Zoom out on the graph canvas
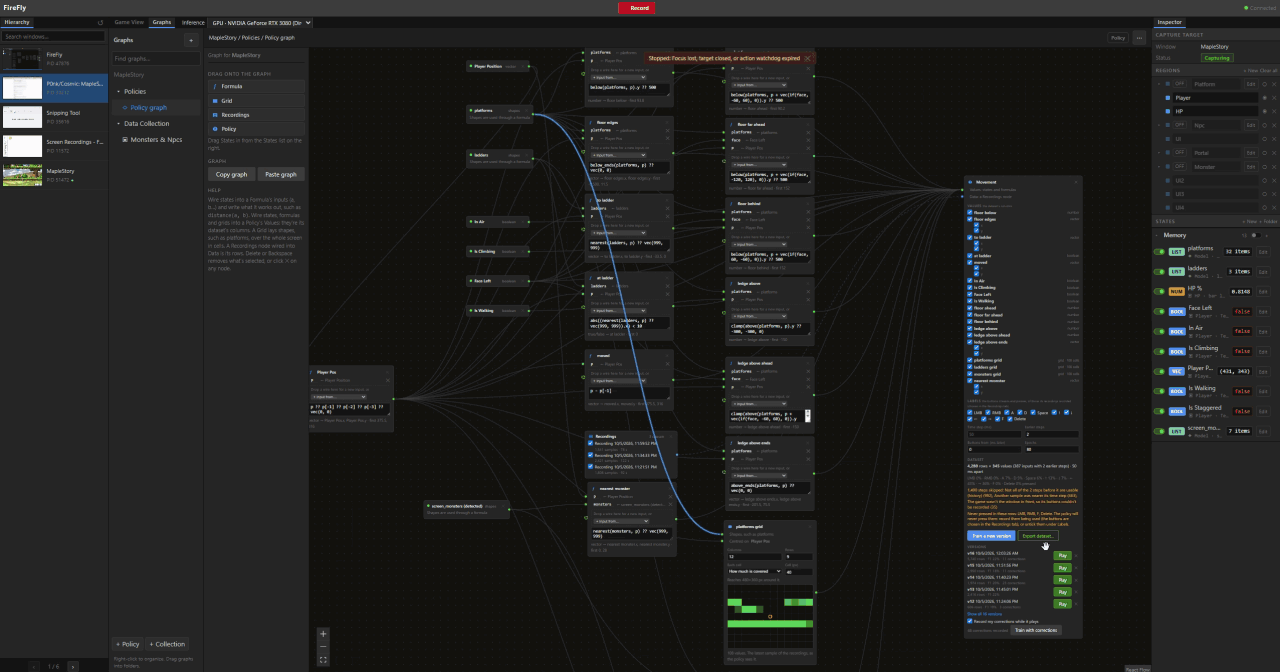 click(323, 647)
